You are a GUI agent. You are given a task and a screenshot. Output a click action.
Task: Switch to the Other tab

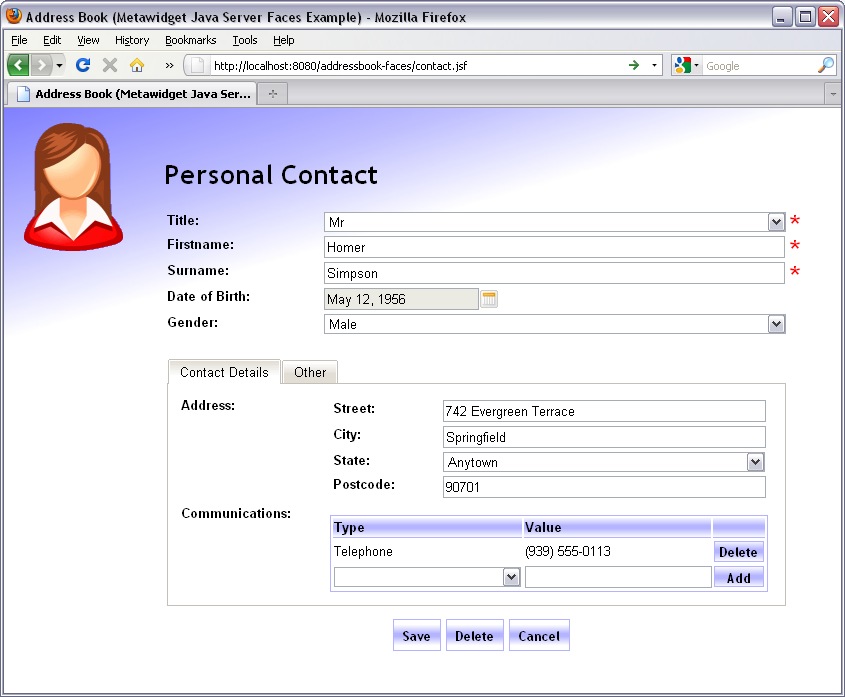pos(309,371)
